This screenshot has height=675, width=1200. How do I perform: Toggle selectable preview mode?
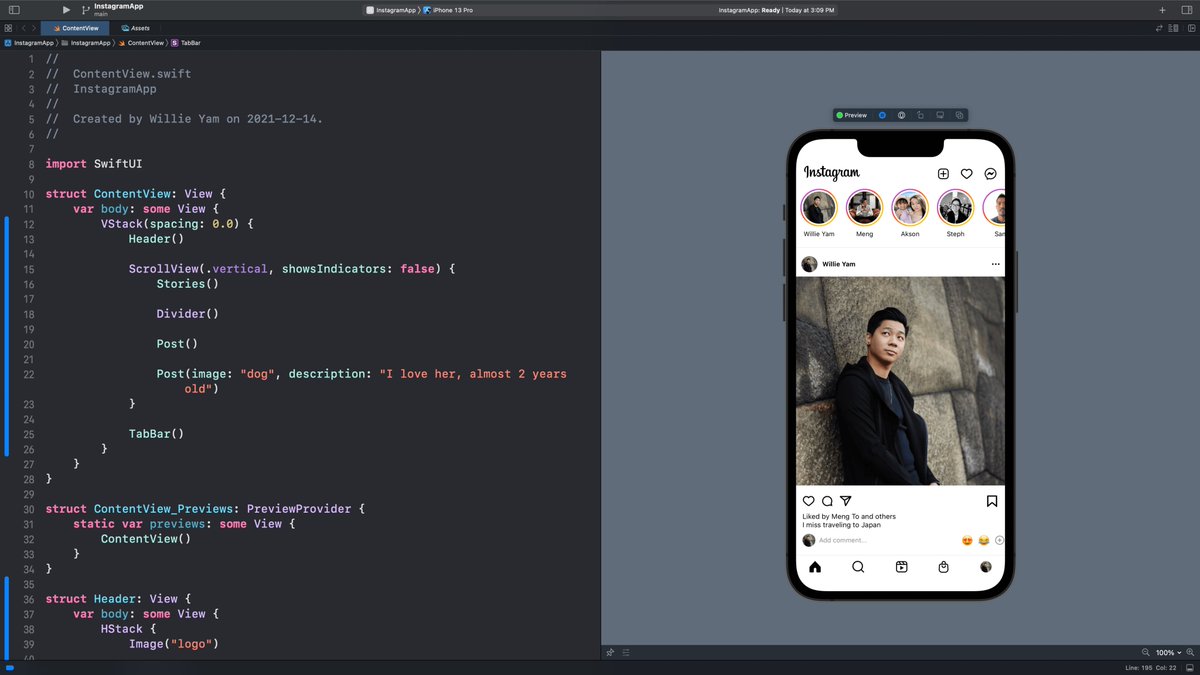pyautogui.click(x=901, y=115)
